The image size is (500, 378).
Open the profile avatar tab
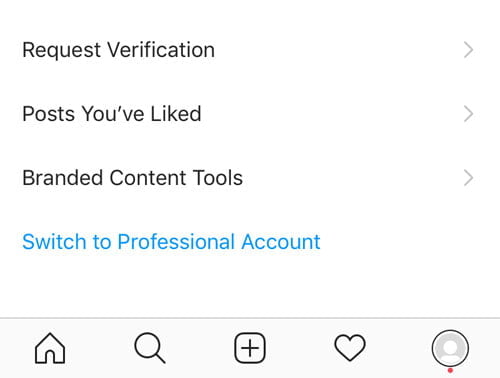point(450,348)
